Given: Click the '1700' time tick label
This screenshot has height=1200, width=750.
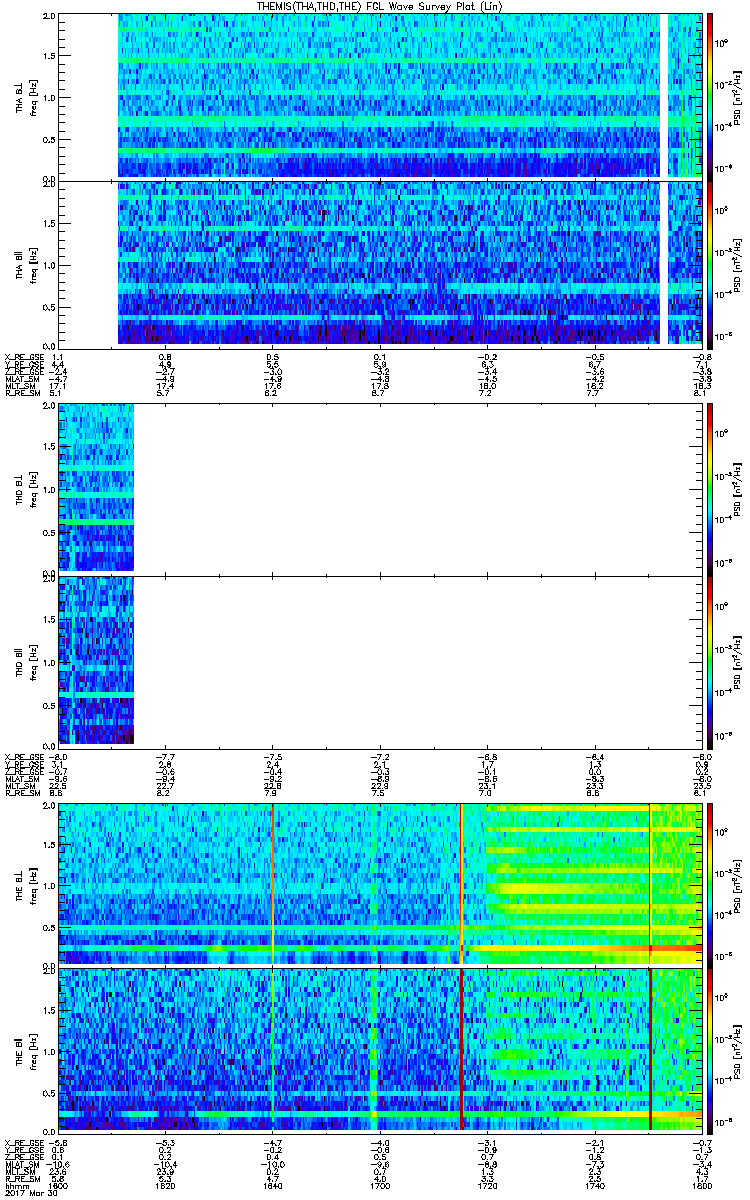Looking at the screenshot, I should coord(380,1184).
